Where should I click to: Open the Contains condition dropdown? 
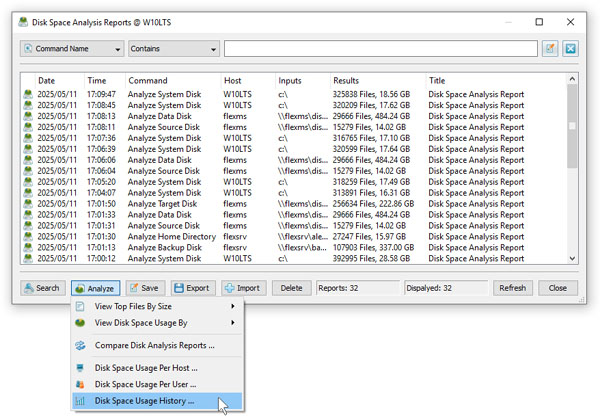[174, 49]
